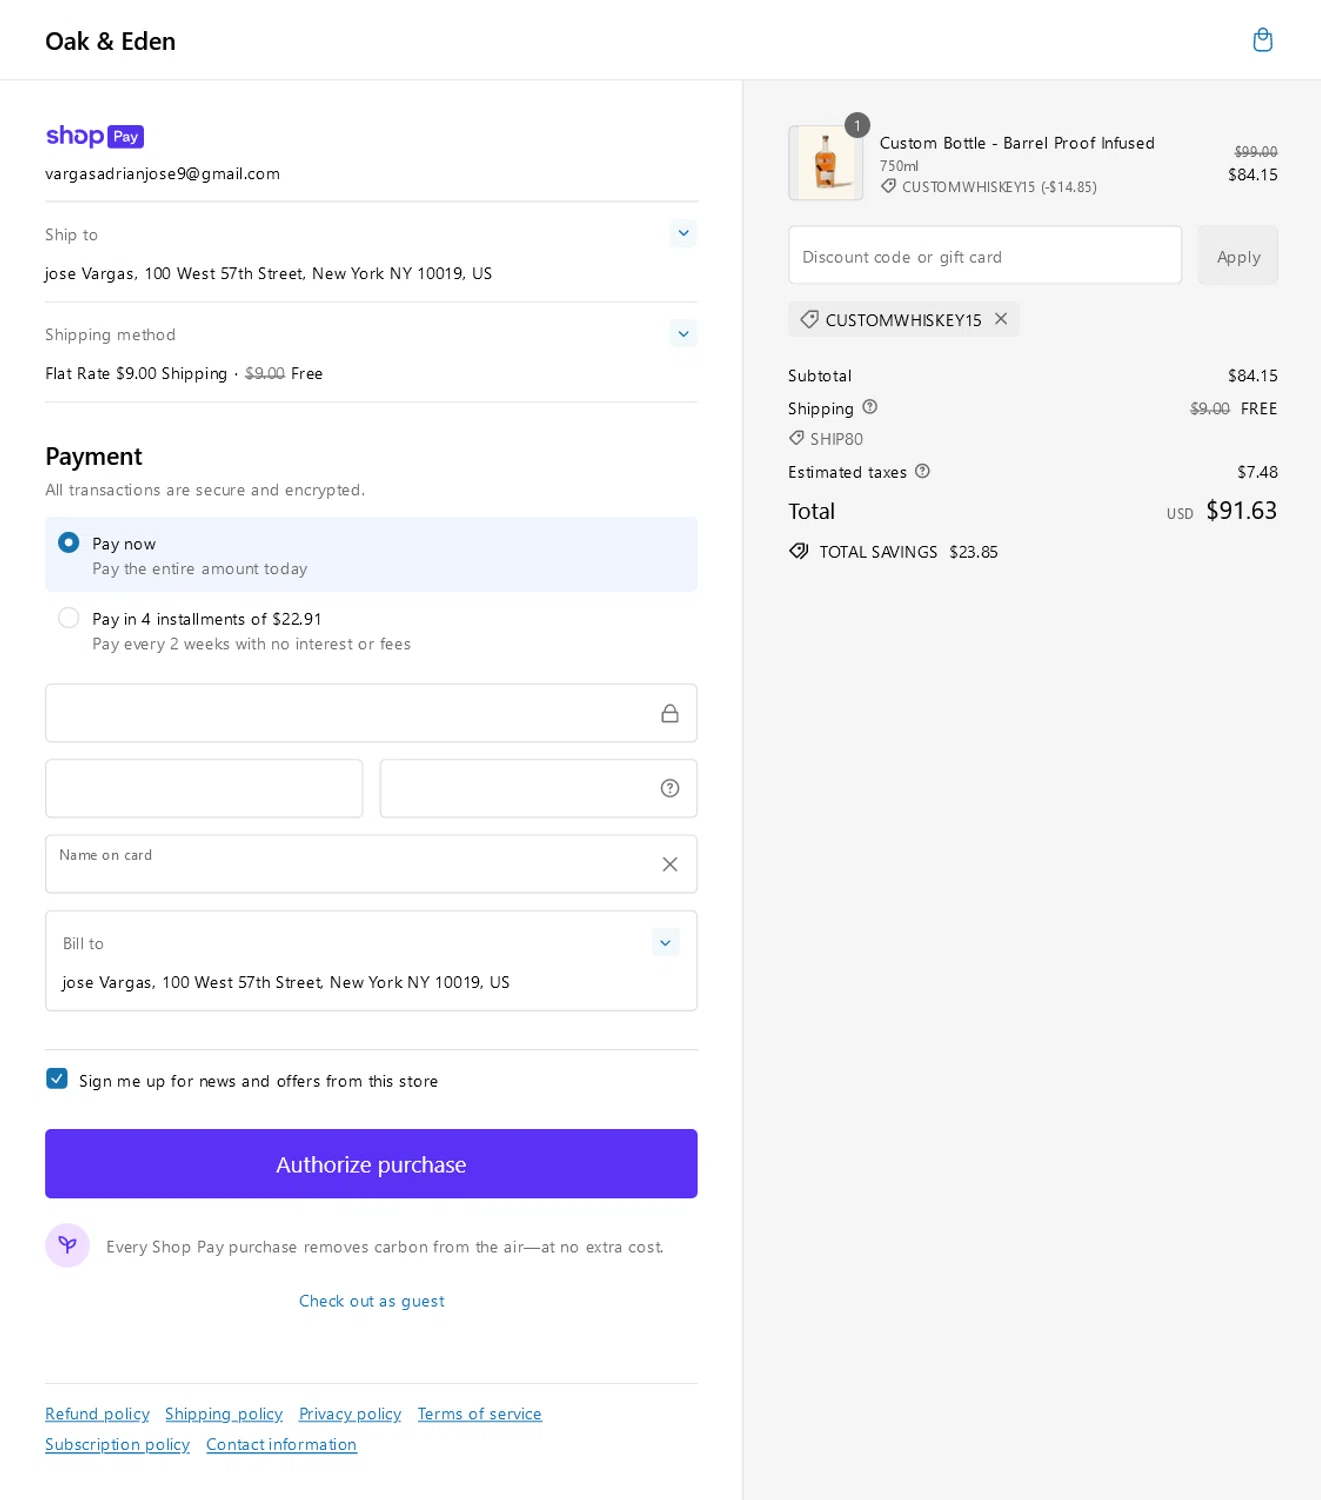The image size is (1321, 1500).
Task: Expand the Bill to address dropdown
Action: point(665,942)
